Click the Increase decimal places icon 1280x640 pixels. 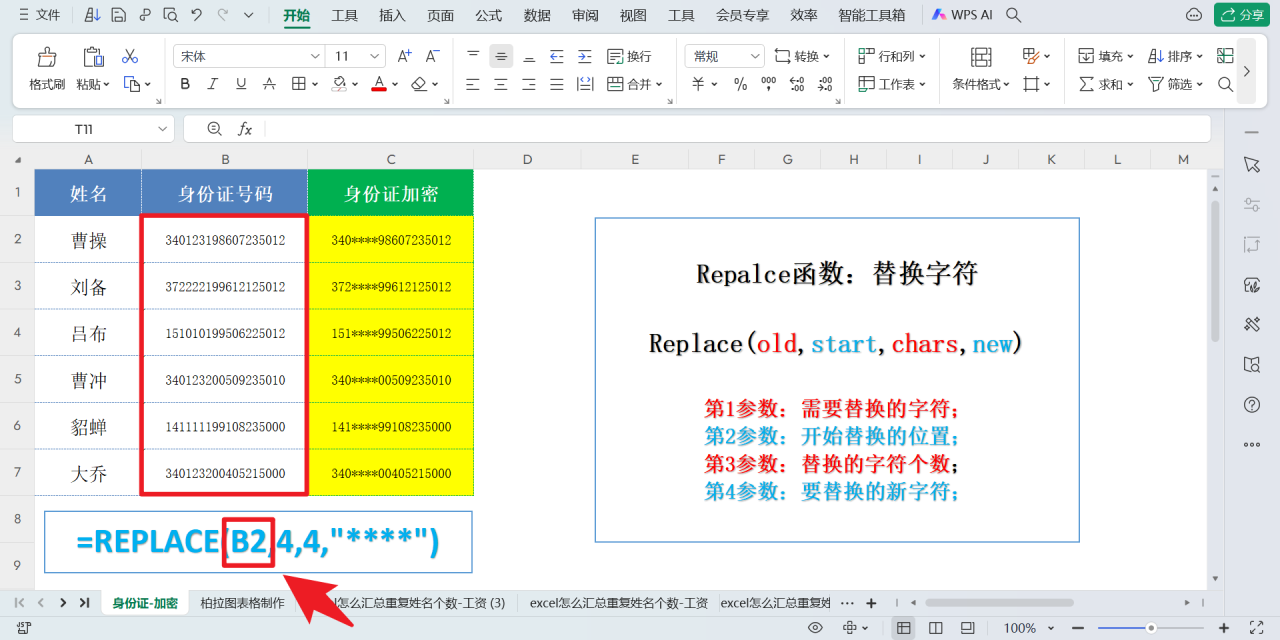(798, 84)
